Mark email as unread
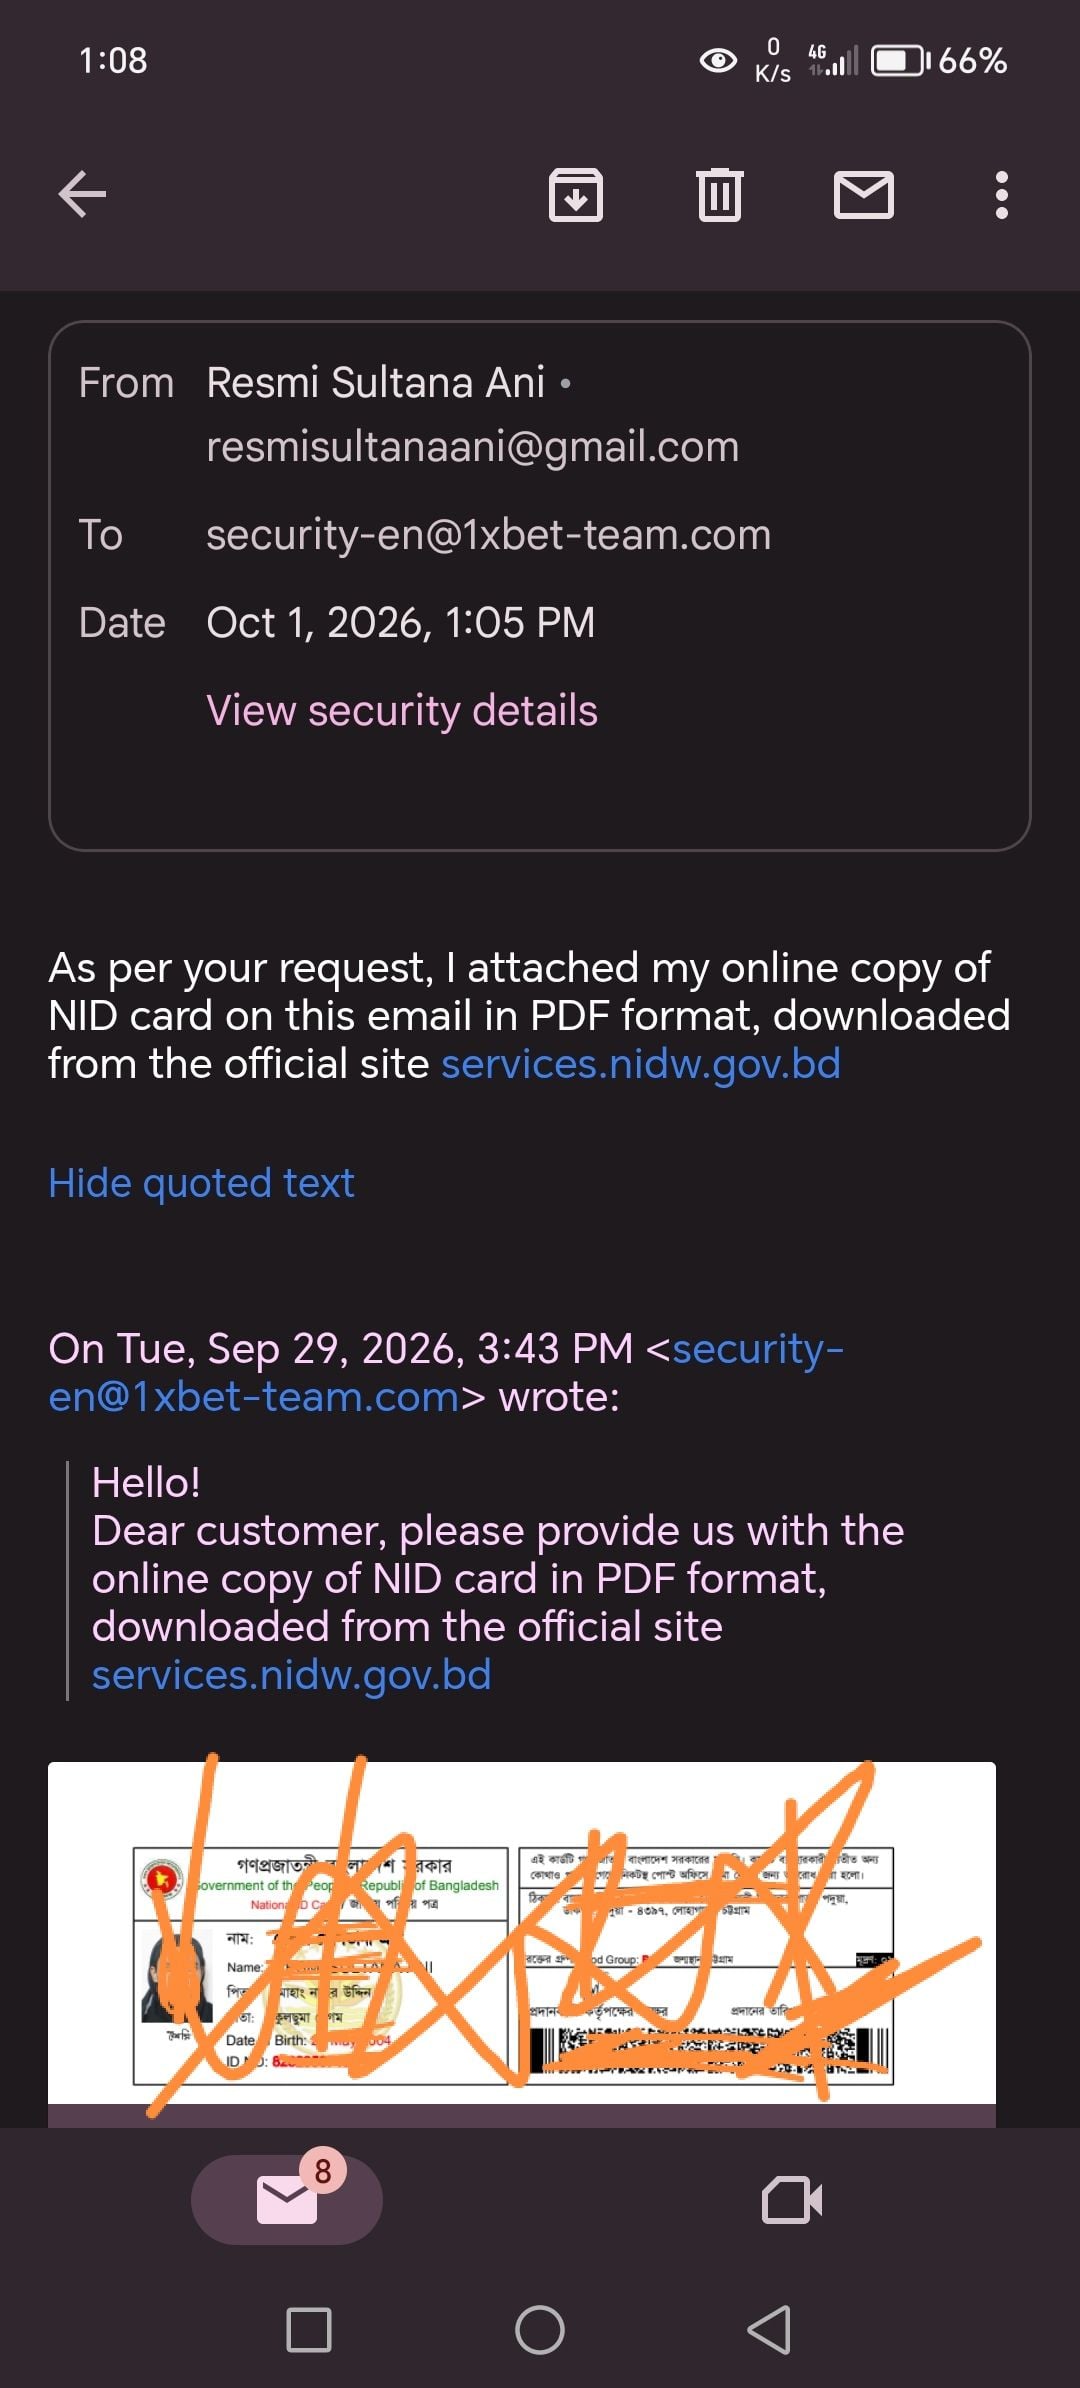The width and height of the screenshot is (1080, 2388). pos(863,194)
